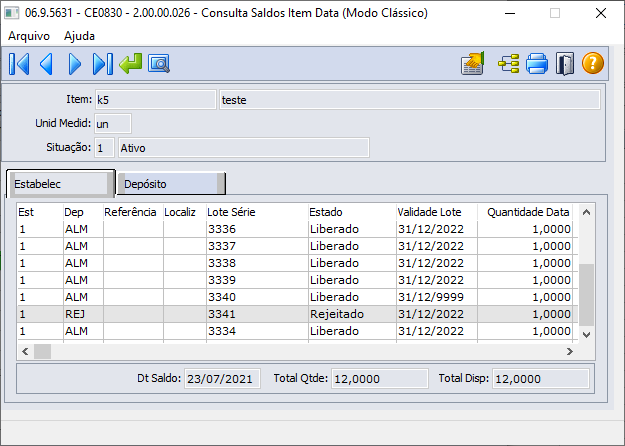Click ALM deposit cell in lot 3334 row
Screen dimensions: 625x446
tap(83, 331)
